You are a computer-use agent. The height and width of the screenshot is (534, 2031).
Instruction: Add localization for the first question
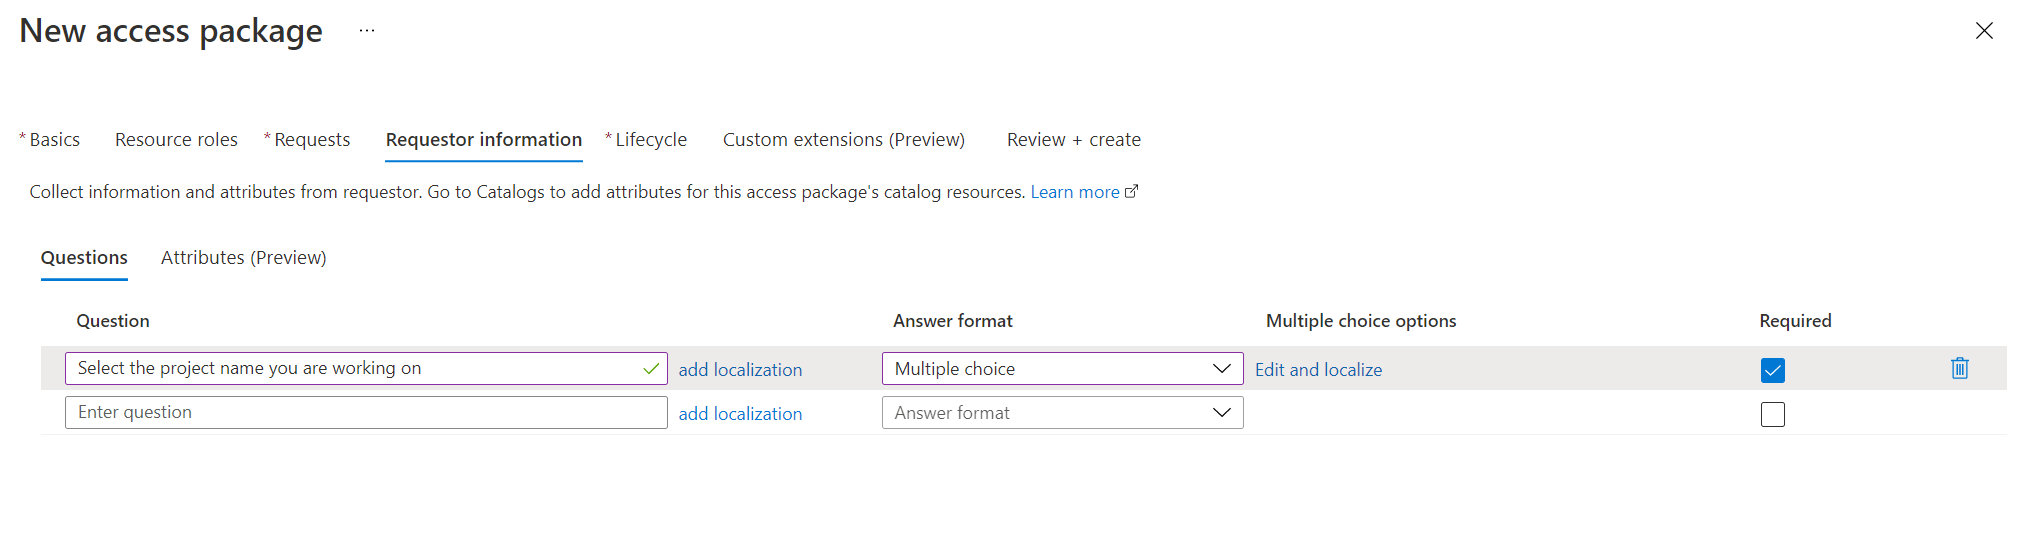(x=740, y=370)
